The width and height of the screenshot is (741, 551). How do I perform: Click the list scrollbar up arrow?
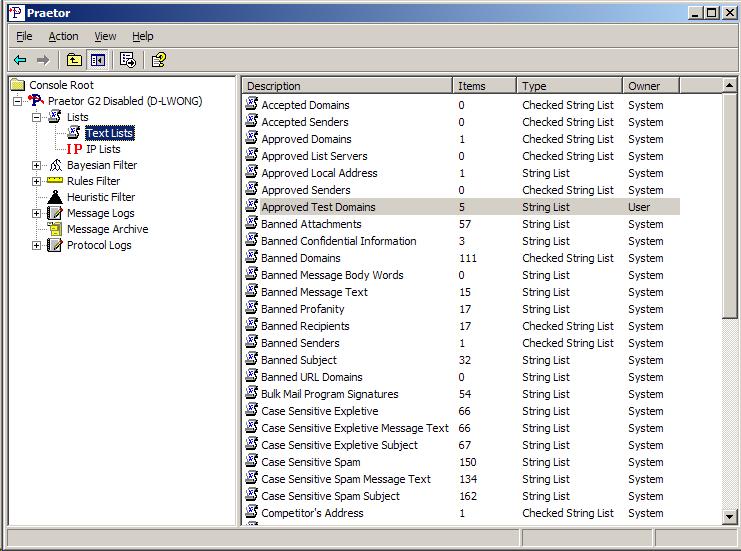(729, 86)
